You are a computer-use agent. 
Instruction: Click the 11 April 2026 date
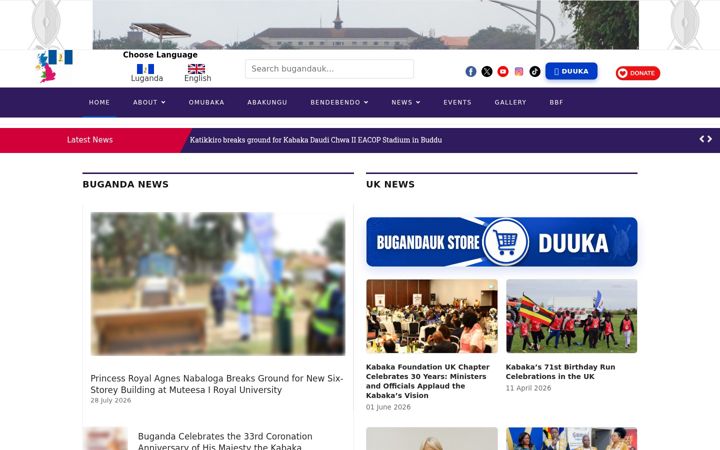tap(528, 388)
